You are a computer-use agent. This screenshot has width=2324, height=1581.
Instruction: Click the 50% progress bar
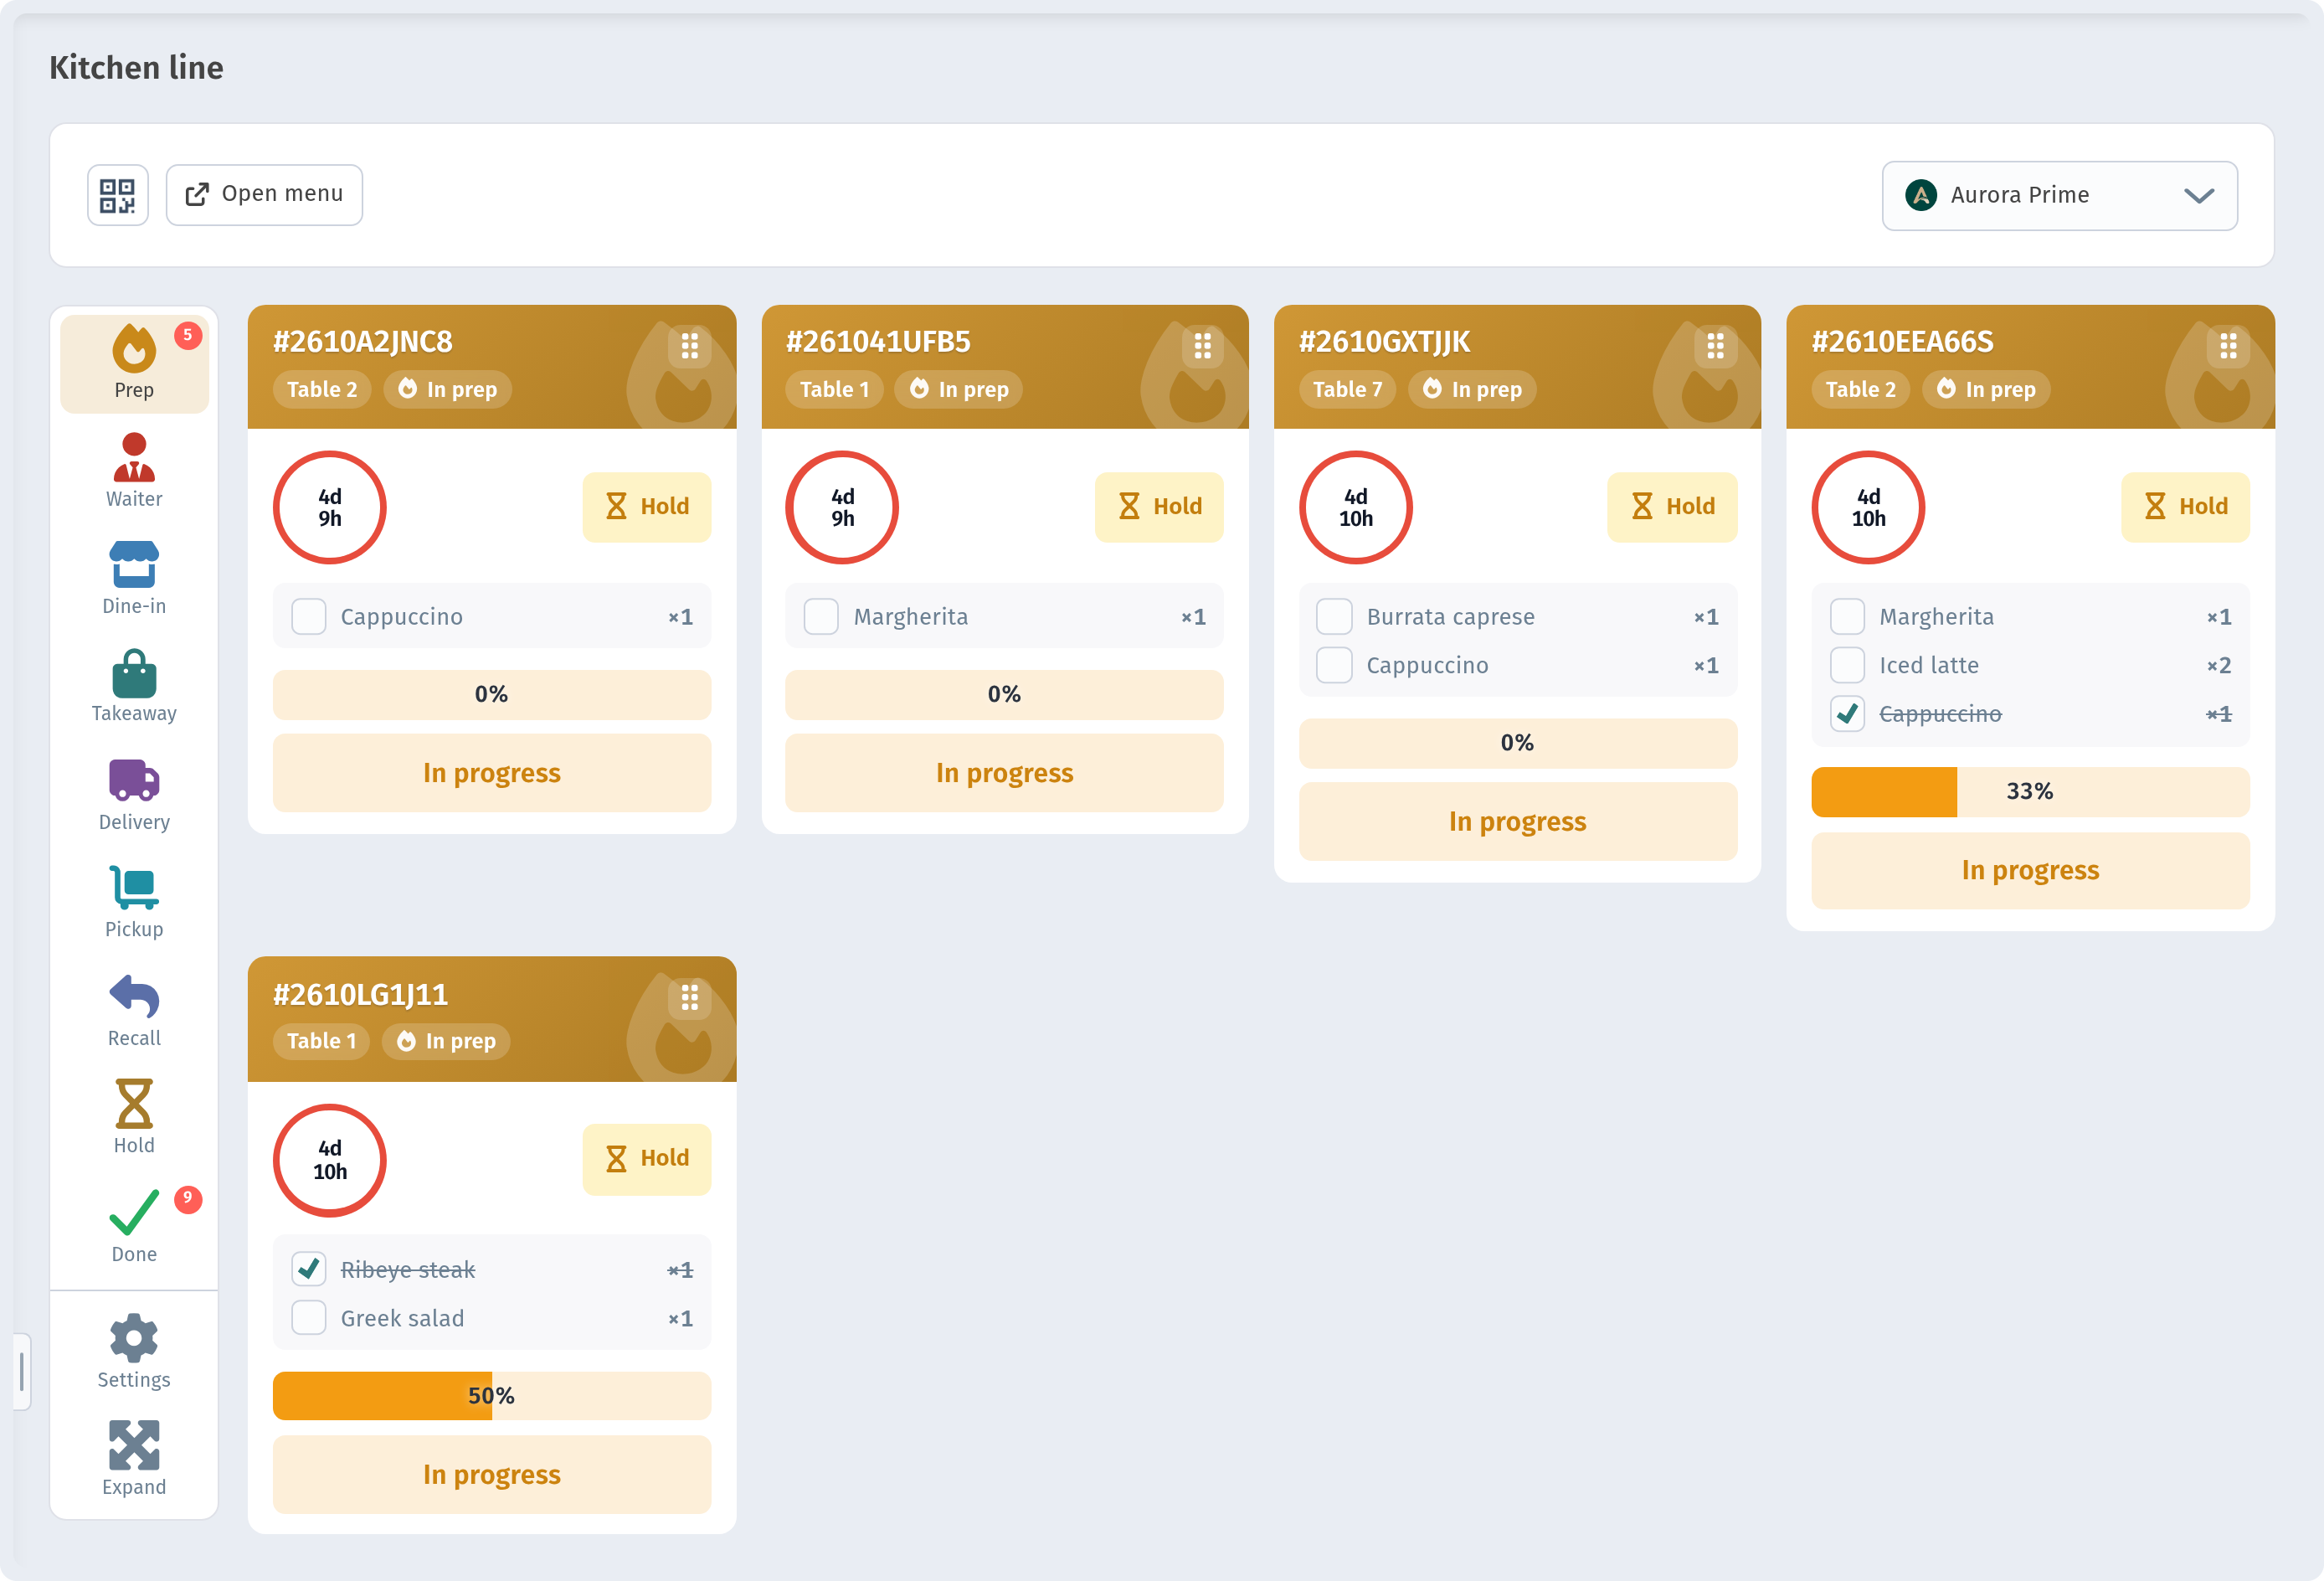pyautogui.click(x=491, y=1396)
